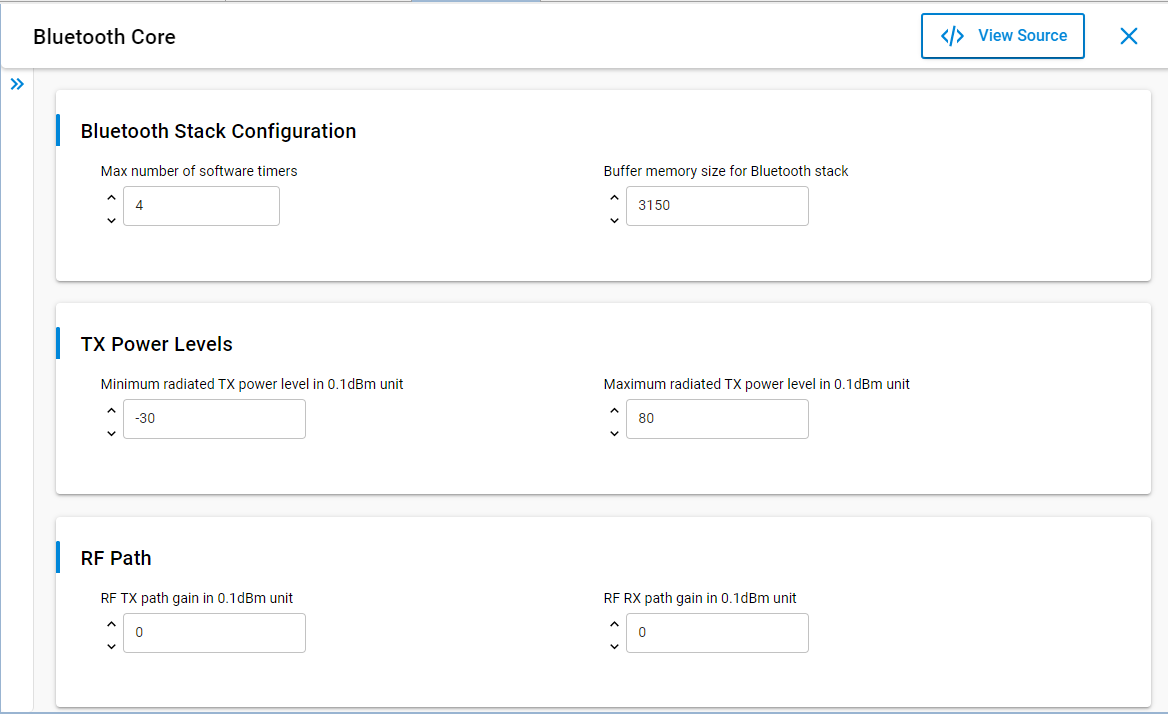
Task: Increment Minimum radiated TX power level
Action: tap(111, 410)
